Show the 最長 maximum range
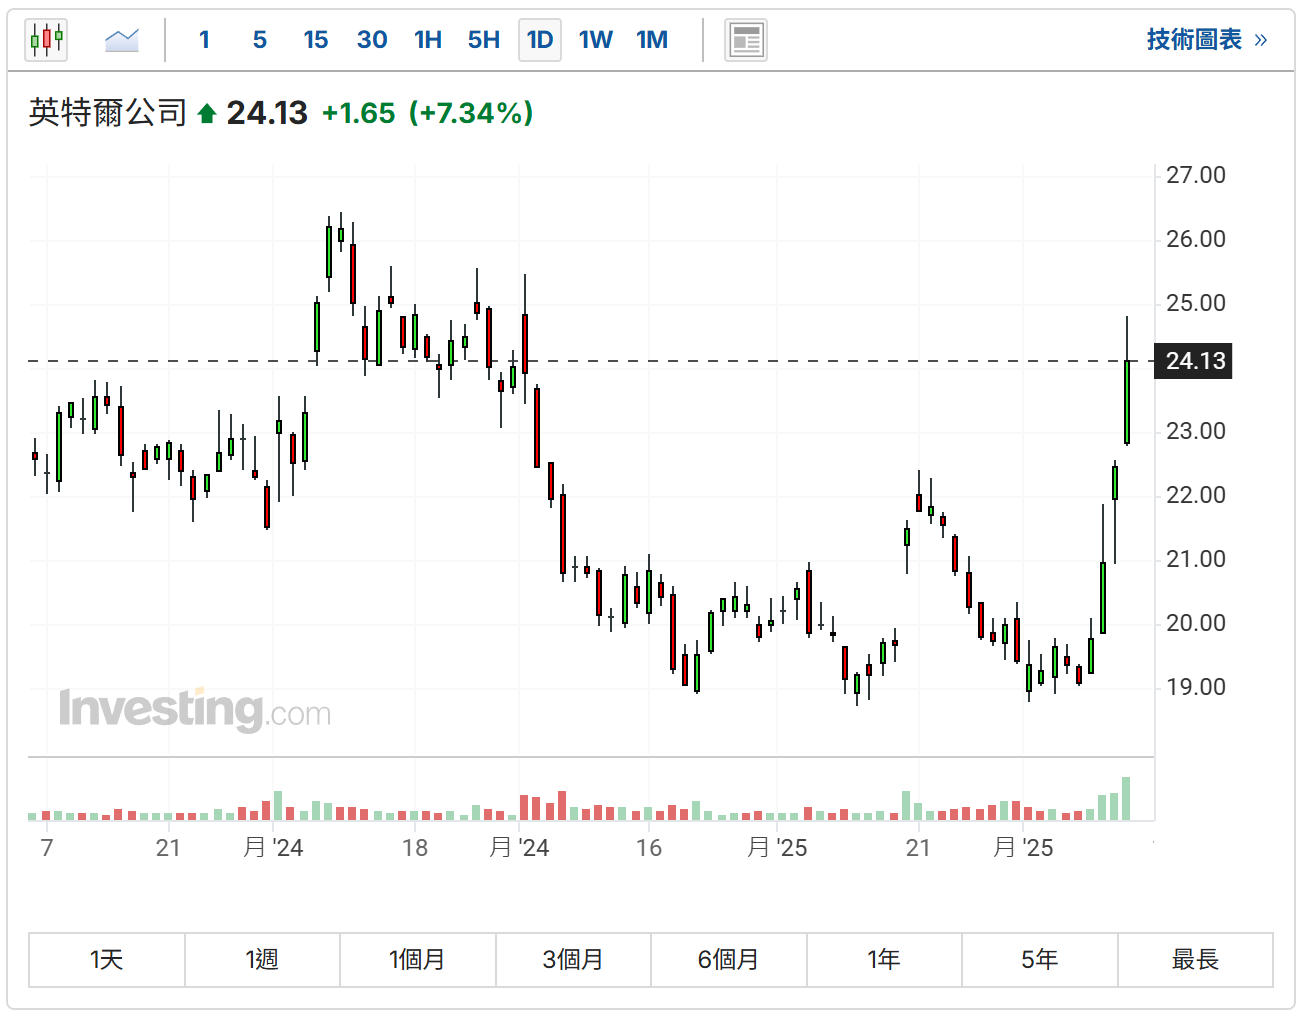 pyautogui.click(x=1195, y=960)
